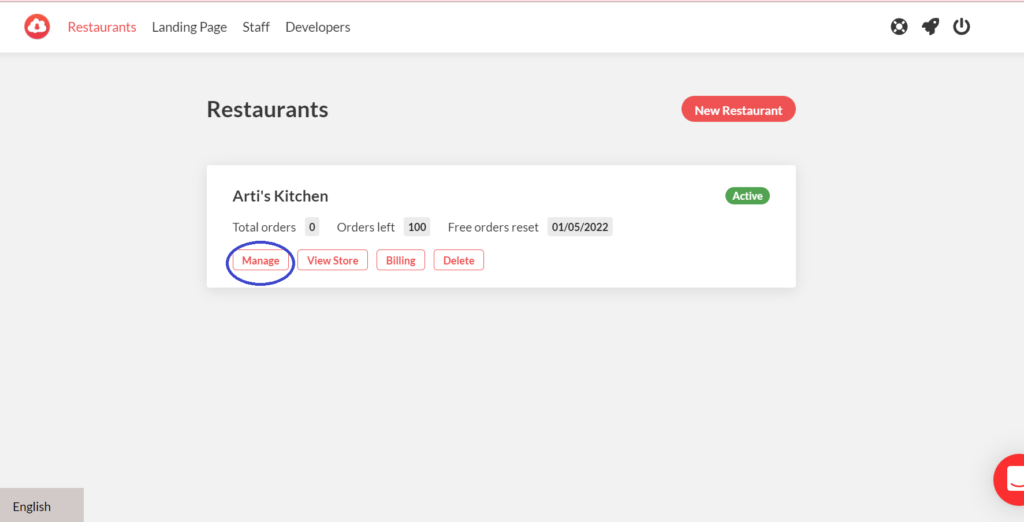Image resolution: width=1024 pixels, height=522 pixels.
Task: Open the red chat widget icon
Action: pyautogui.click(x=1009, y=480)
